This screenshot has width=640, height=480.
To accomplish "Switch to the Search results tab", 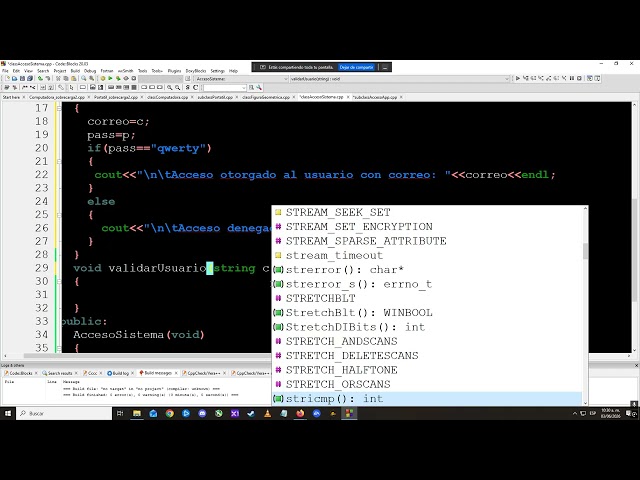I will [60, 373].
